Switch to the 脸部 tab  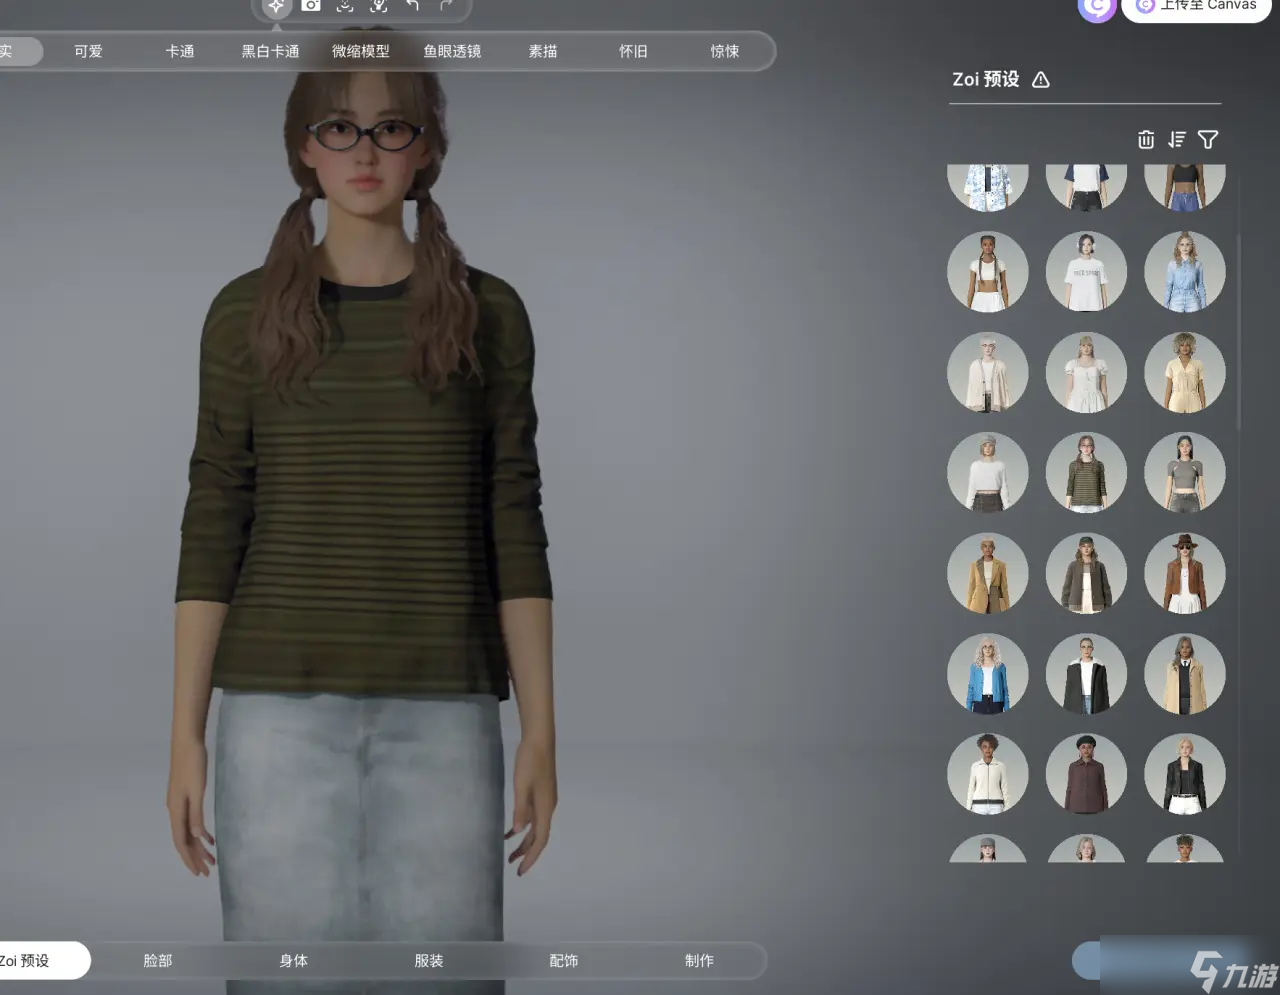coord(158,960)
